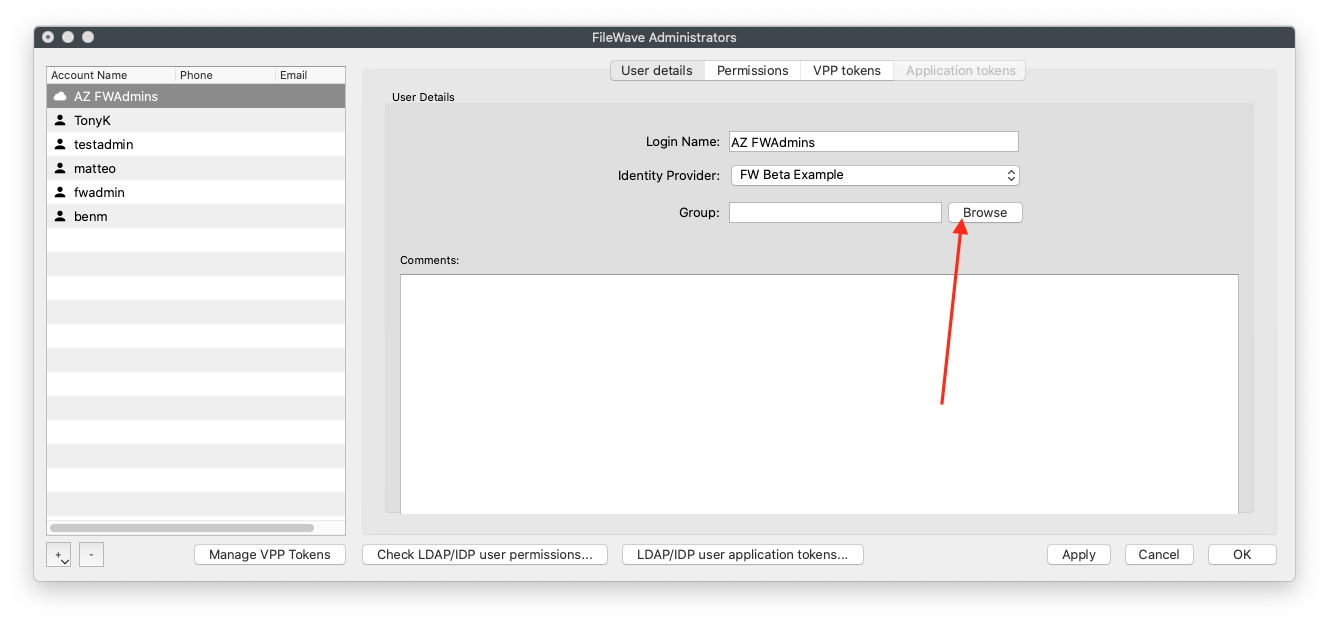Switch to VPP tokens tab

847,70
